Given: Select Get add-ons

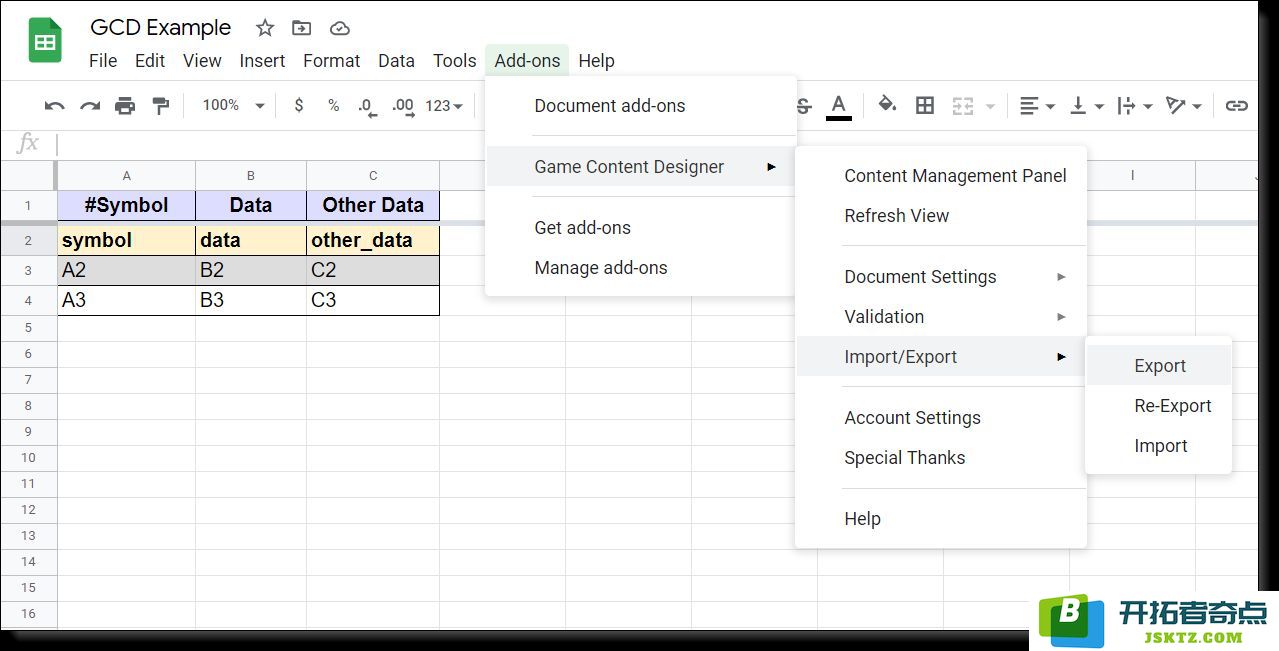Looking at the screenshot, I should pos(641,228).
